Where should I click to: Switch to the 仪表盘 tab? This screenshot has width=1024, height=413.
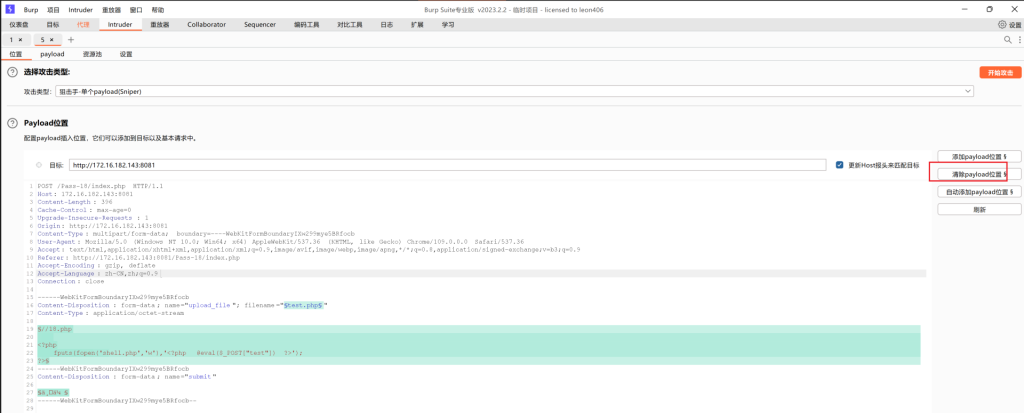[x=19, y=25]
